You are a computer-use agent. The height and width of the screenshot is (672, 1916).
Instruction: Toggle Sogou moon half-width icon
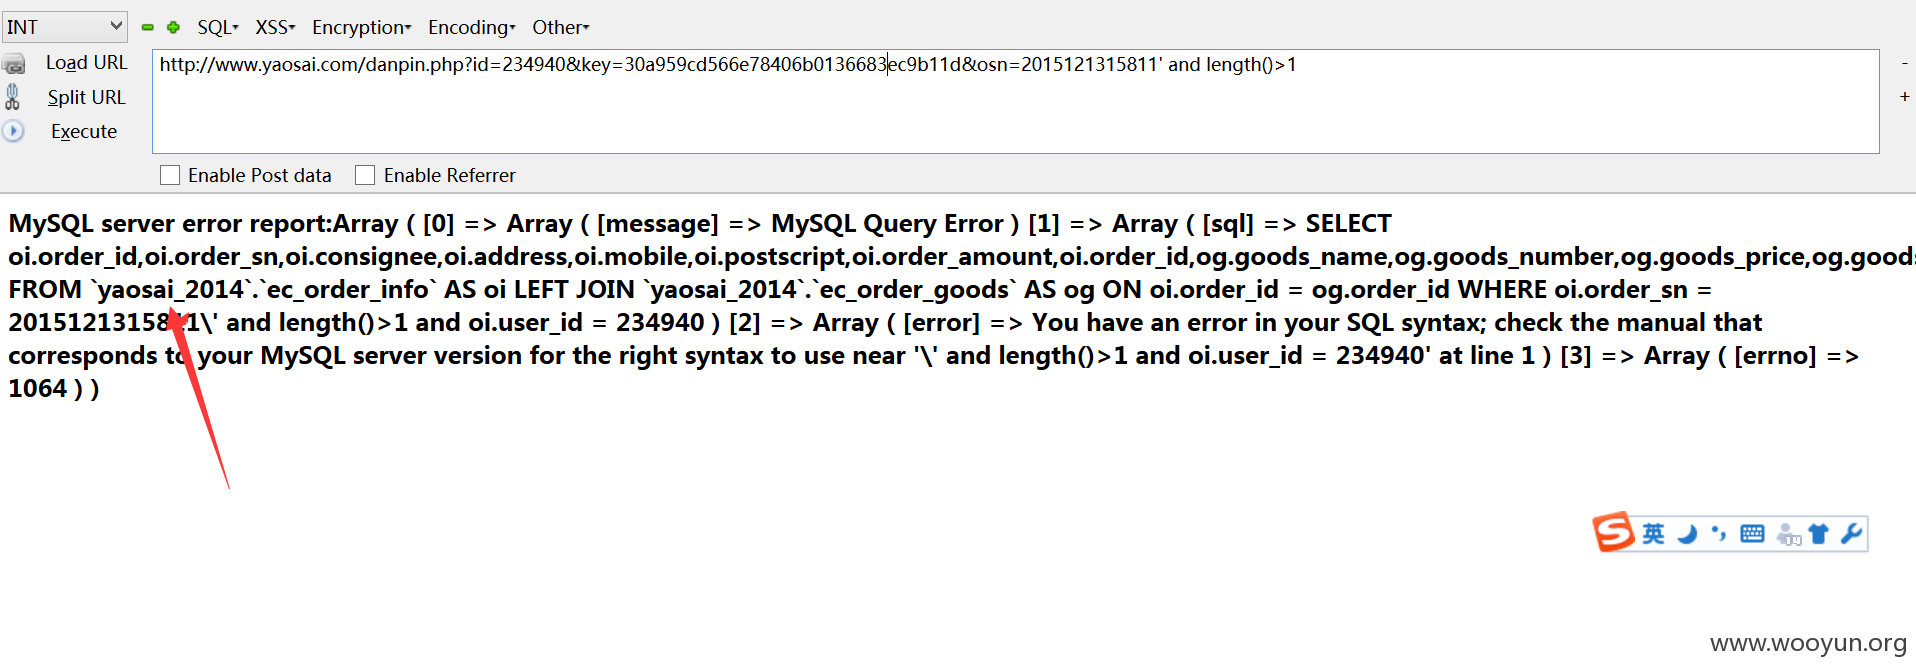(1687, 534)
